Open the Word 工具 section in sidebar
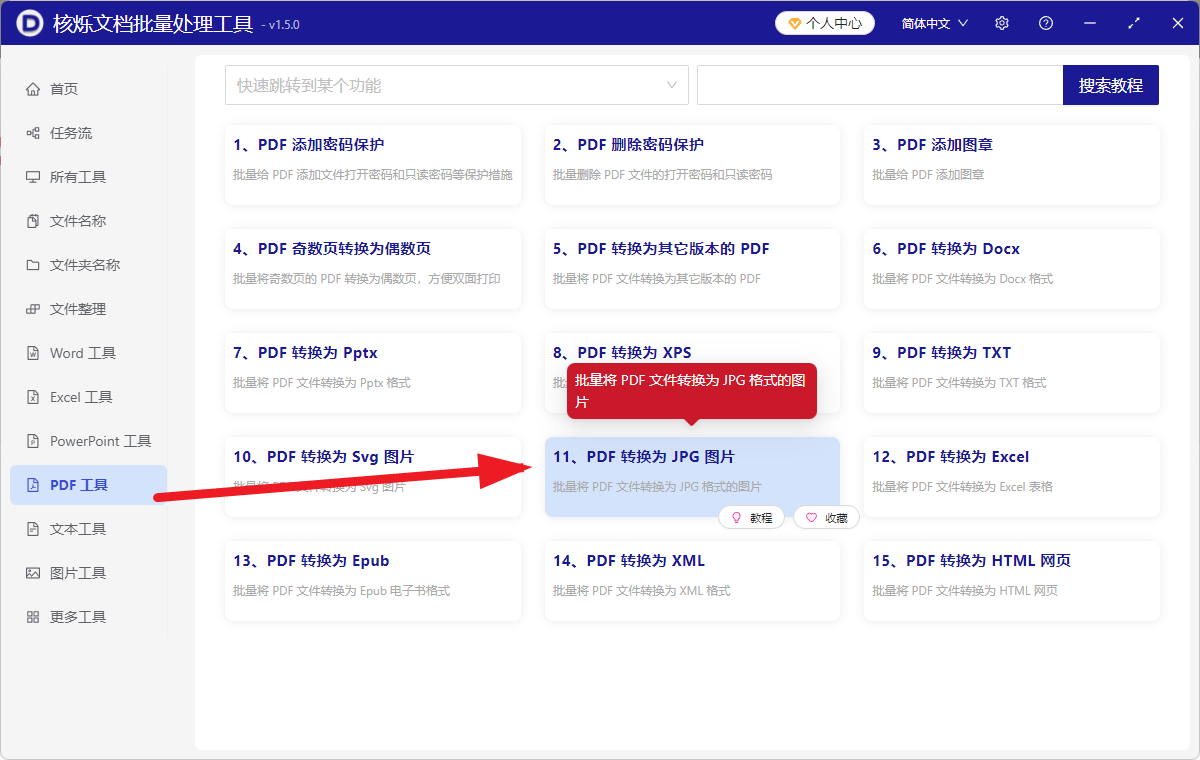This screenshot has width=1200, height=760. click(84, 352)
